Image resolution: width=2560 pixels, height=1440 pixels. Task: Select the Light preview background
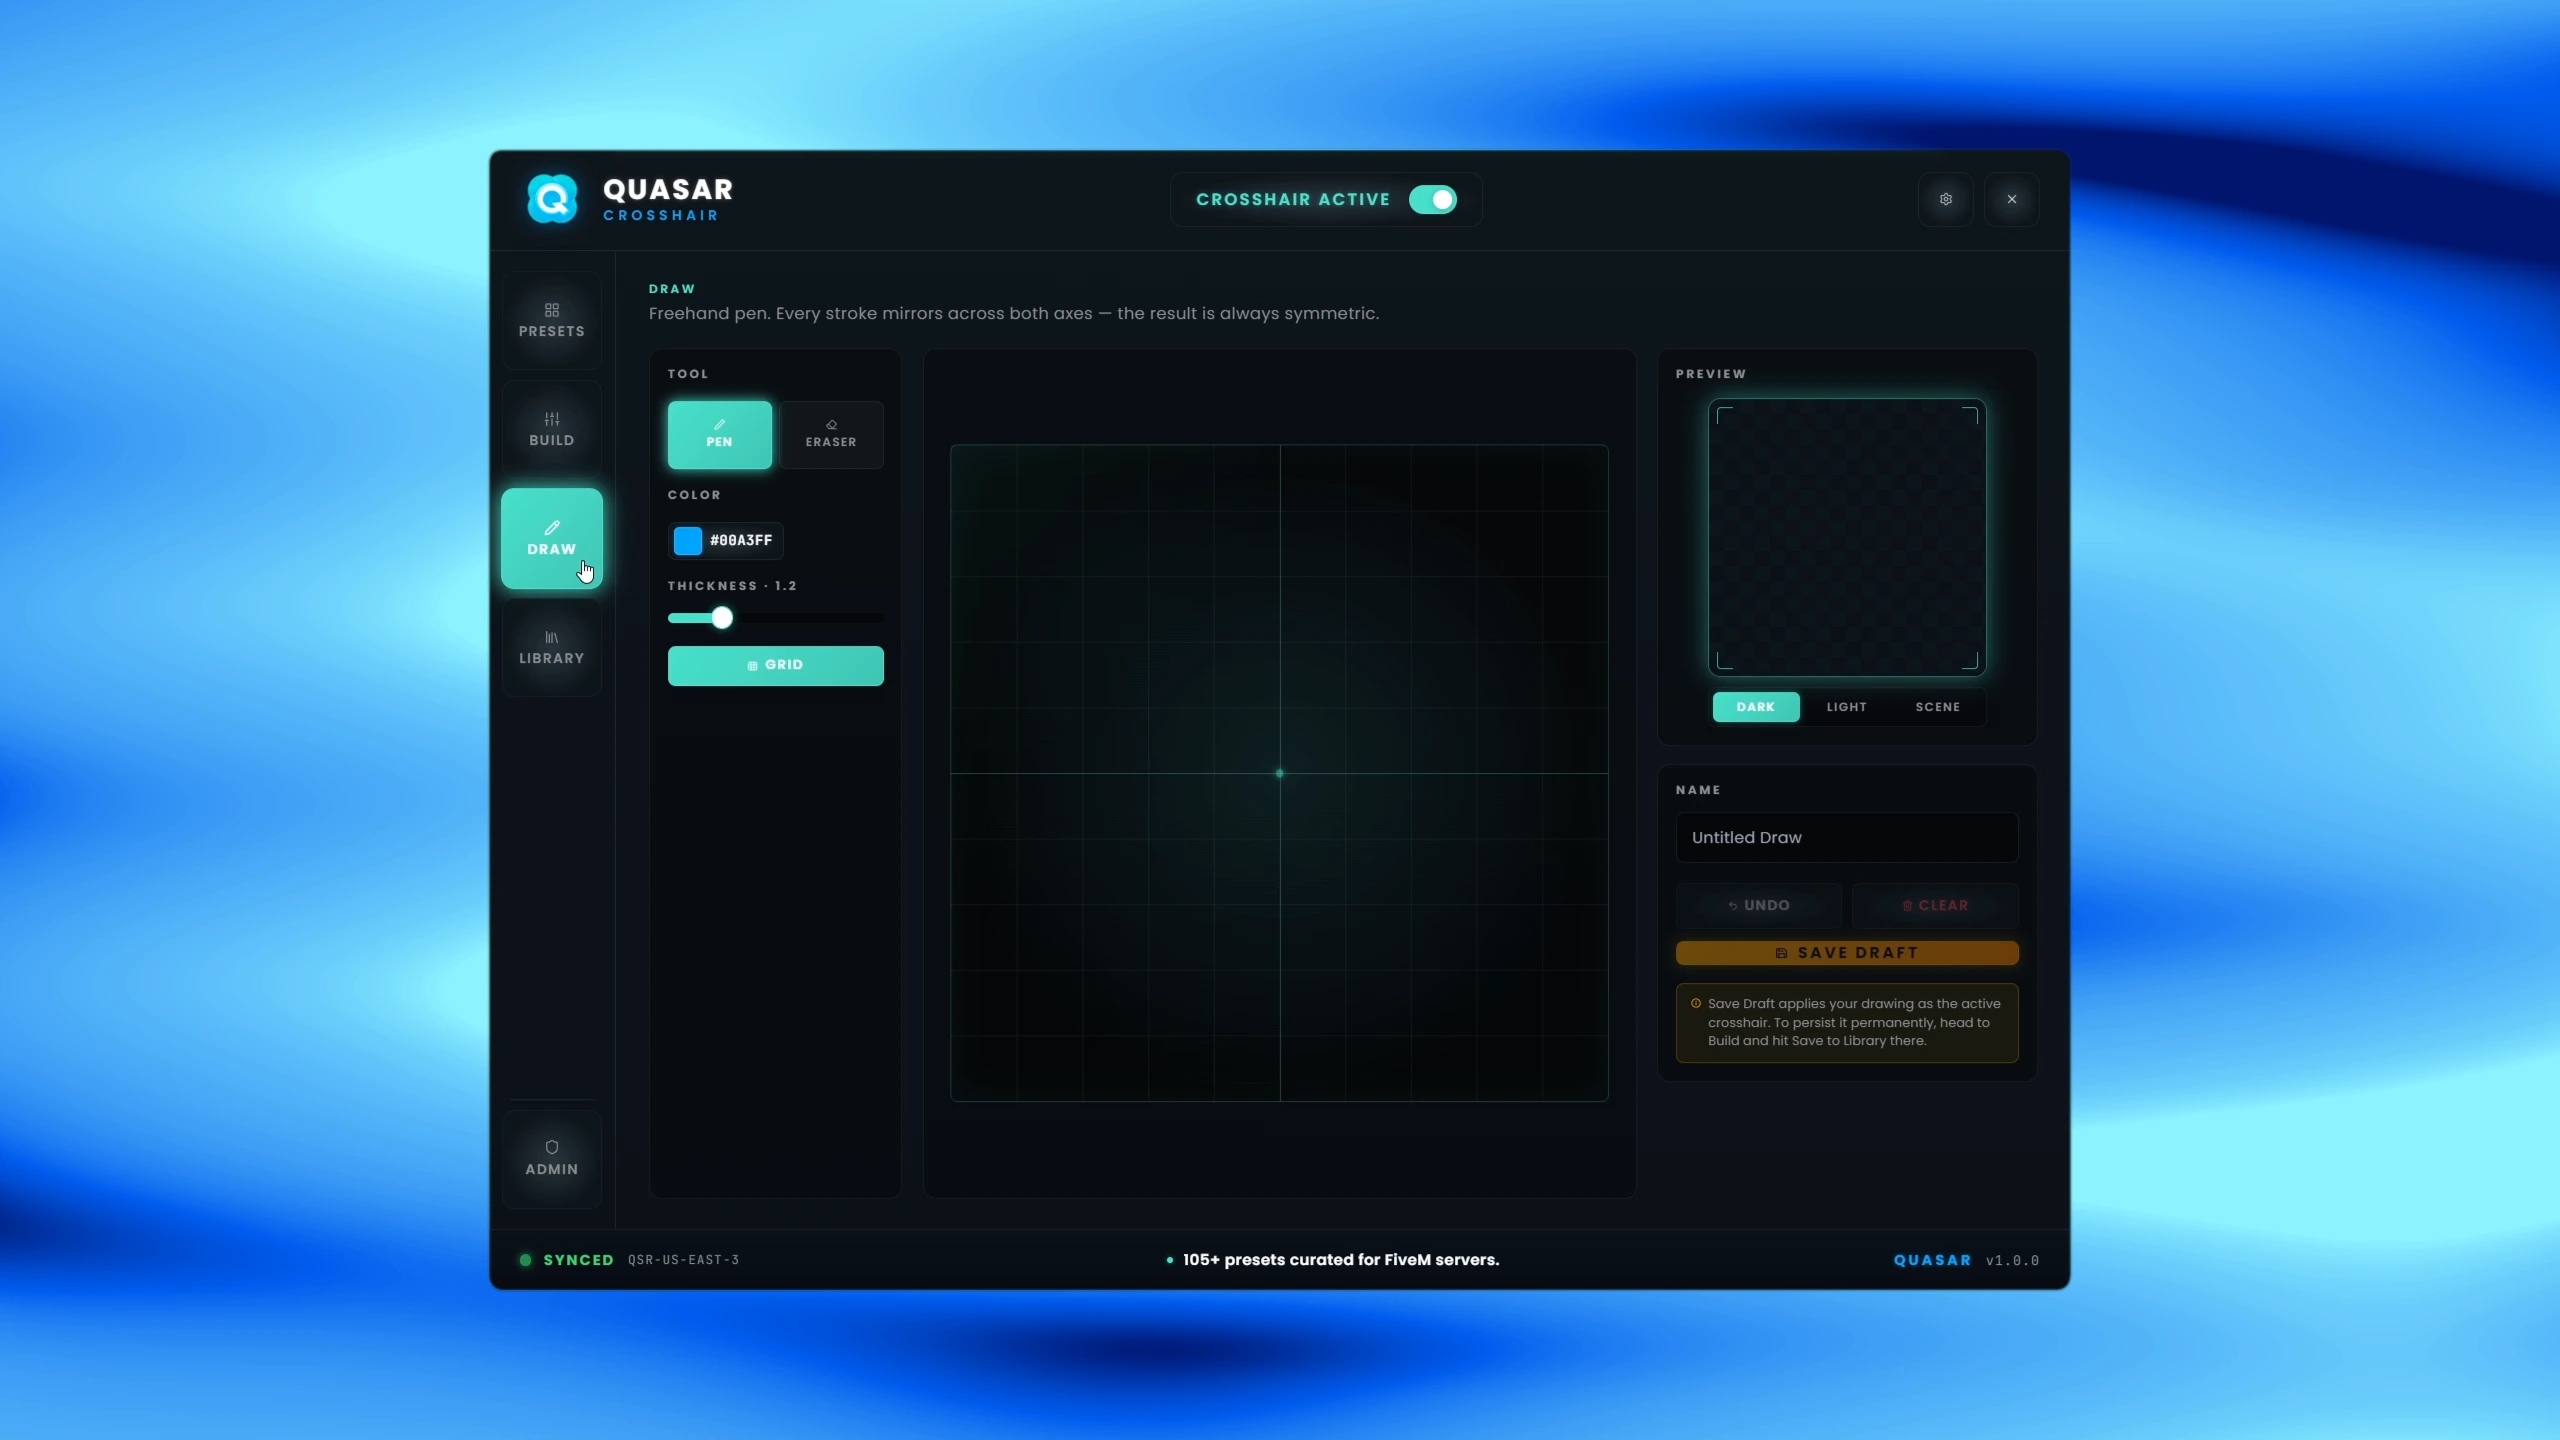coord(1847,707)
